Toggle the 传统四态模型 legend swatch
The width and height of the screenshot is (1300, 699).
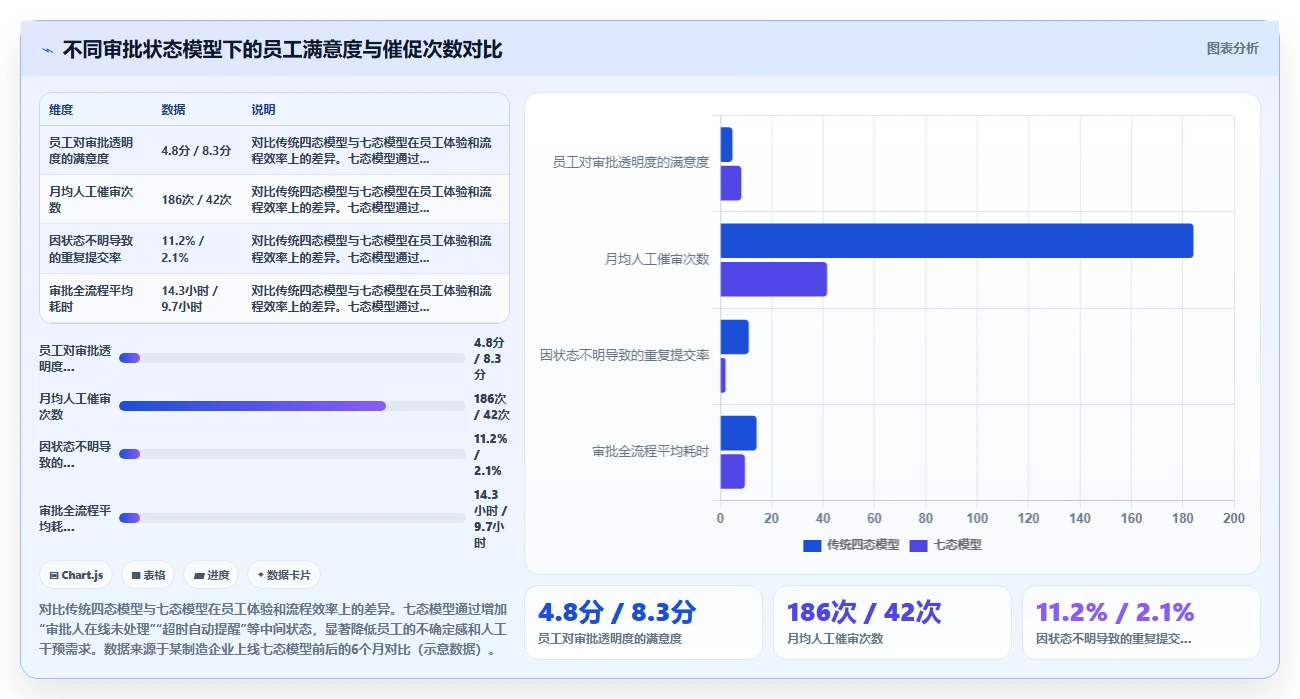(x=812, y=545)
